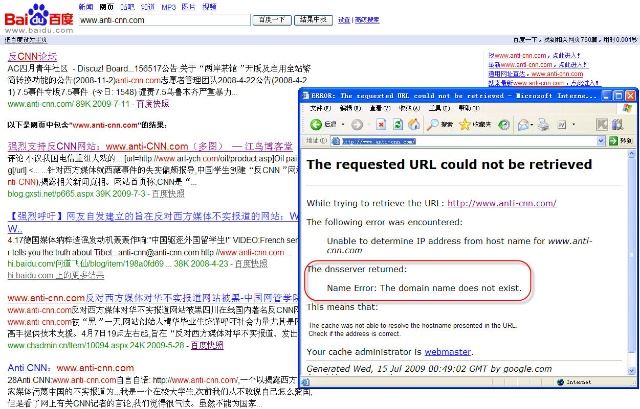Click the first sponsored link at top right

point(534,56)
